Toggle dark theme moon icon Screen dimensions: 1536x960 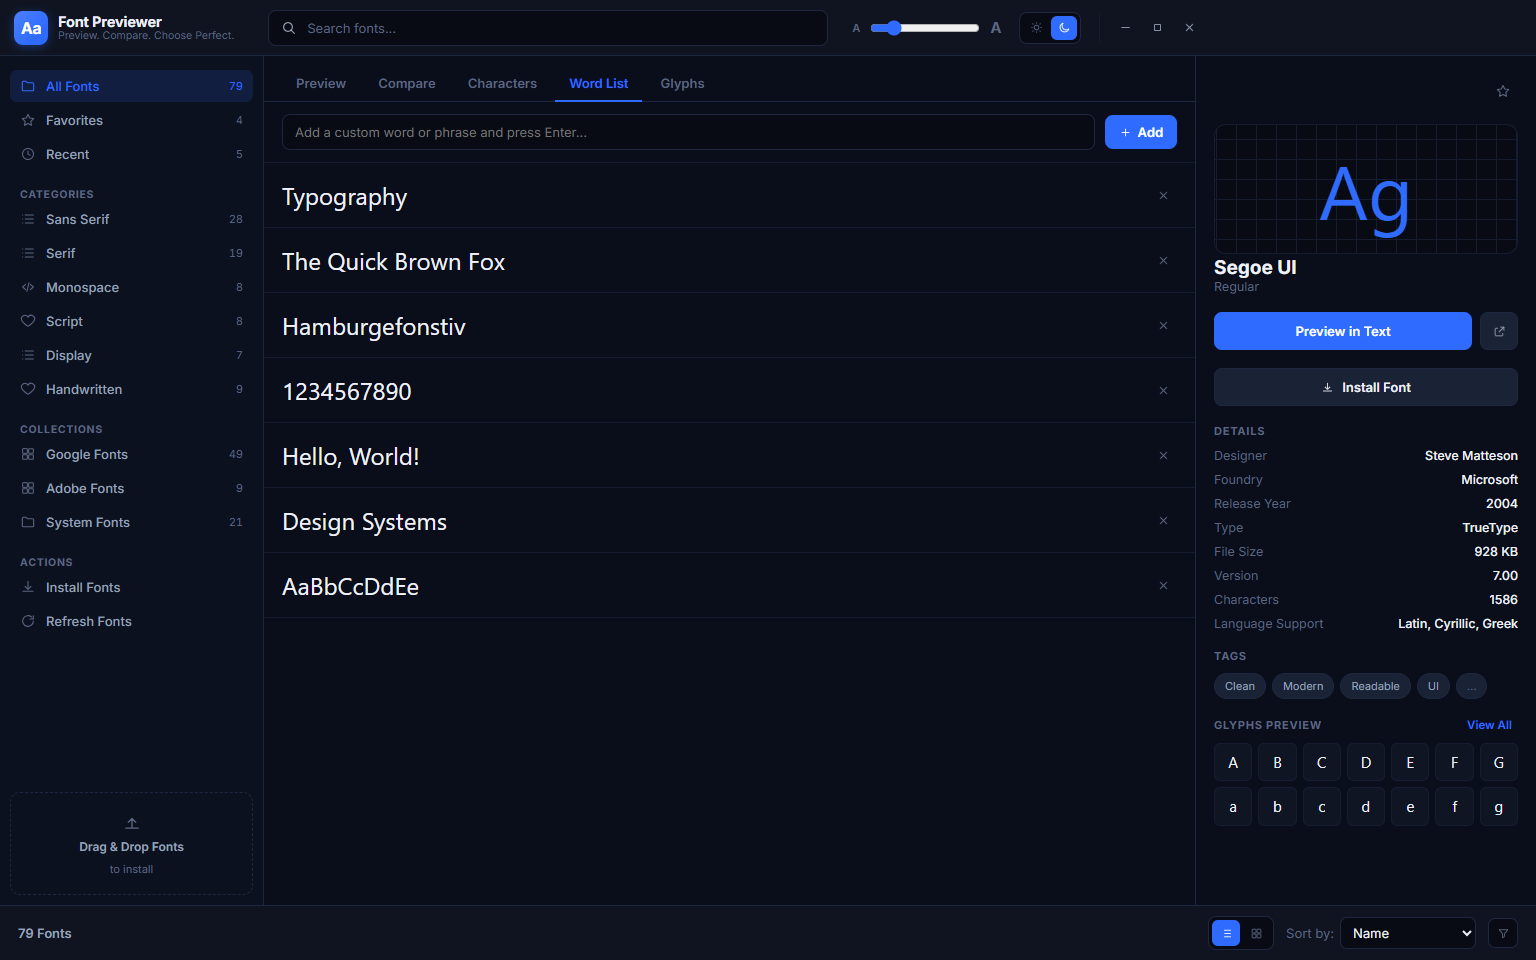click(1064, 28)
